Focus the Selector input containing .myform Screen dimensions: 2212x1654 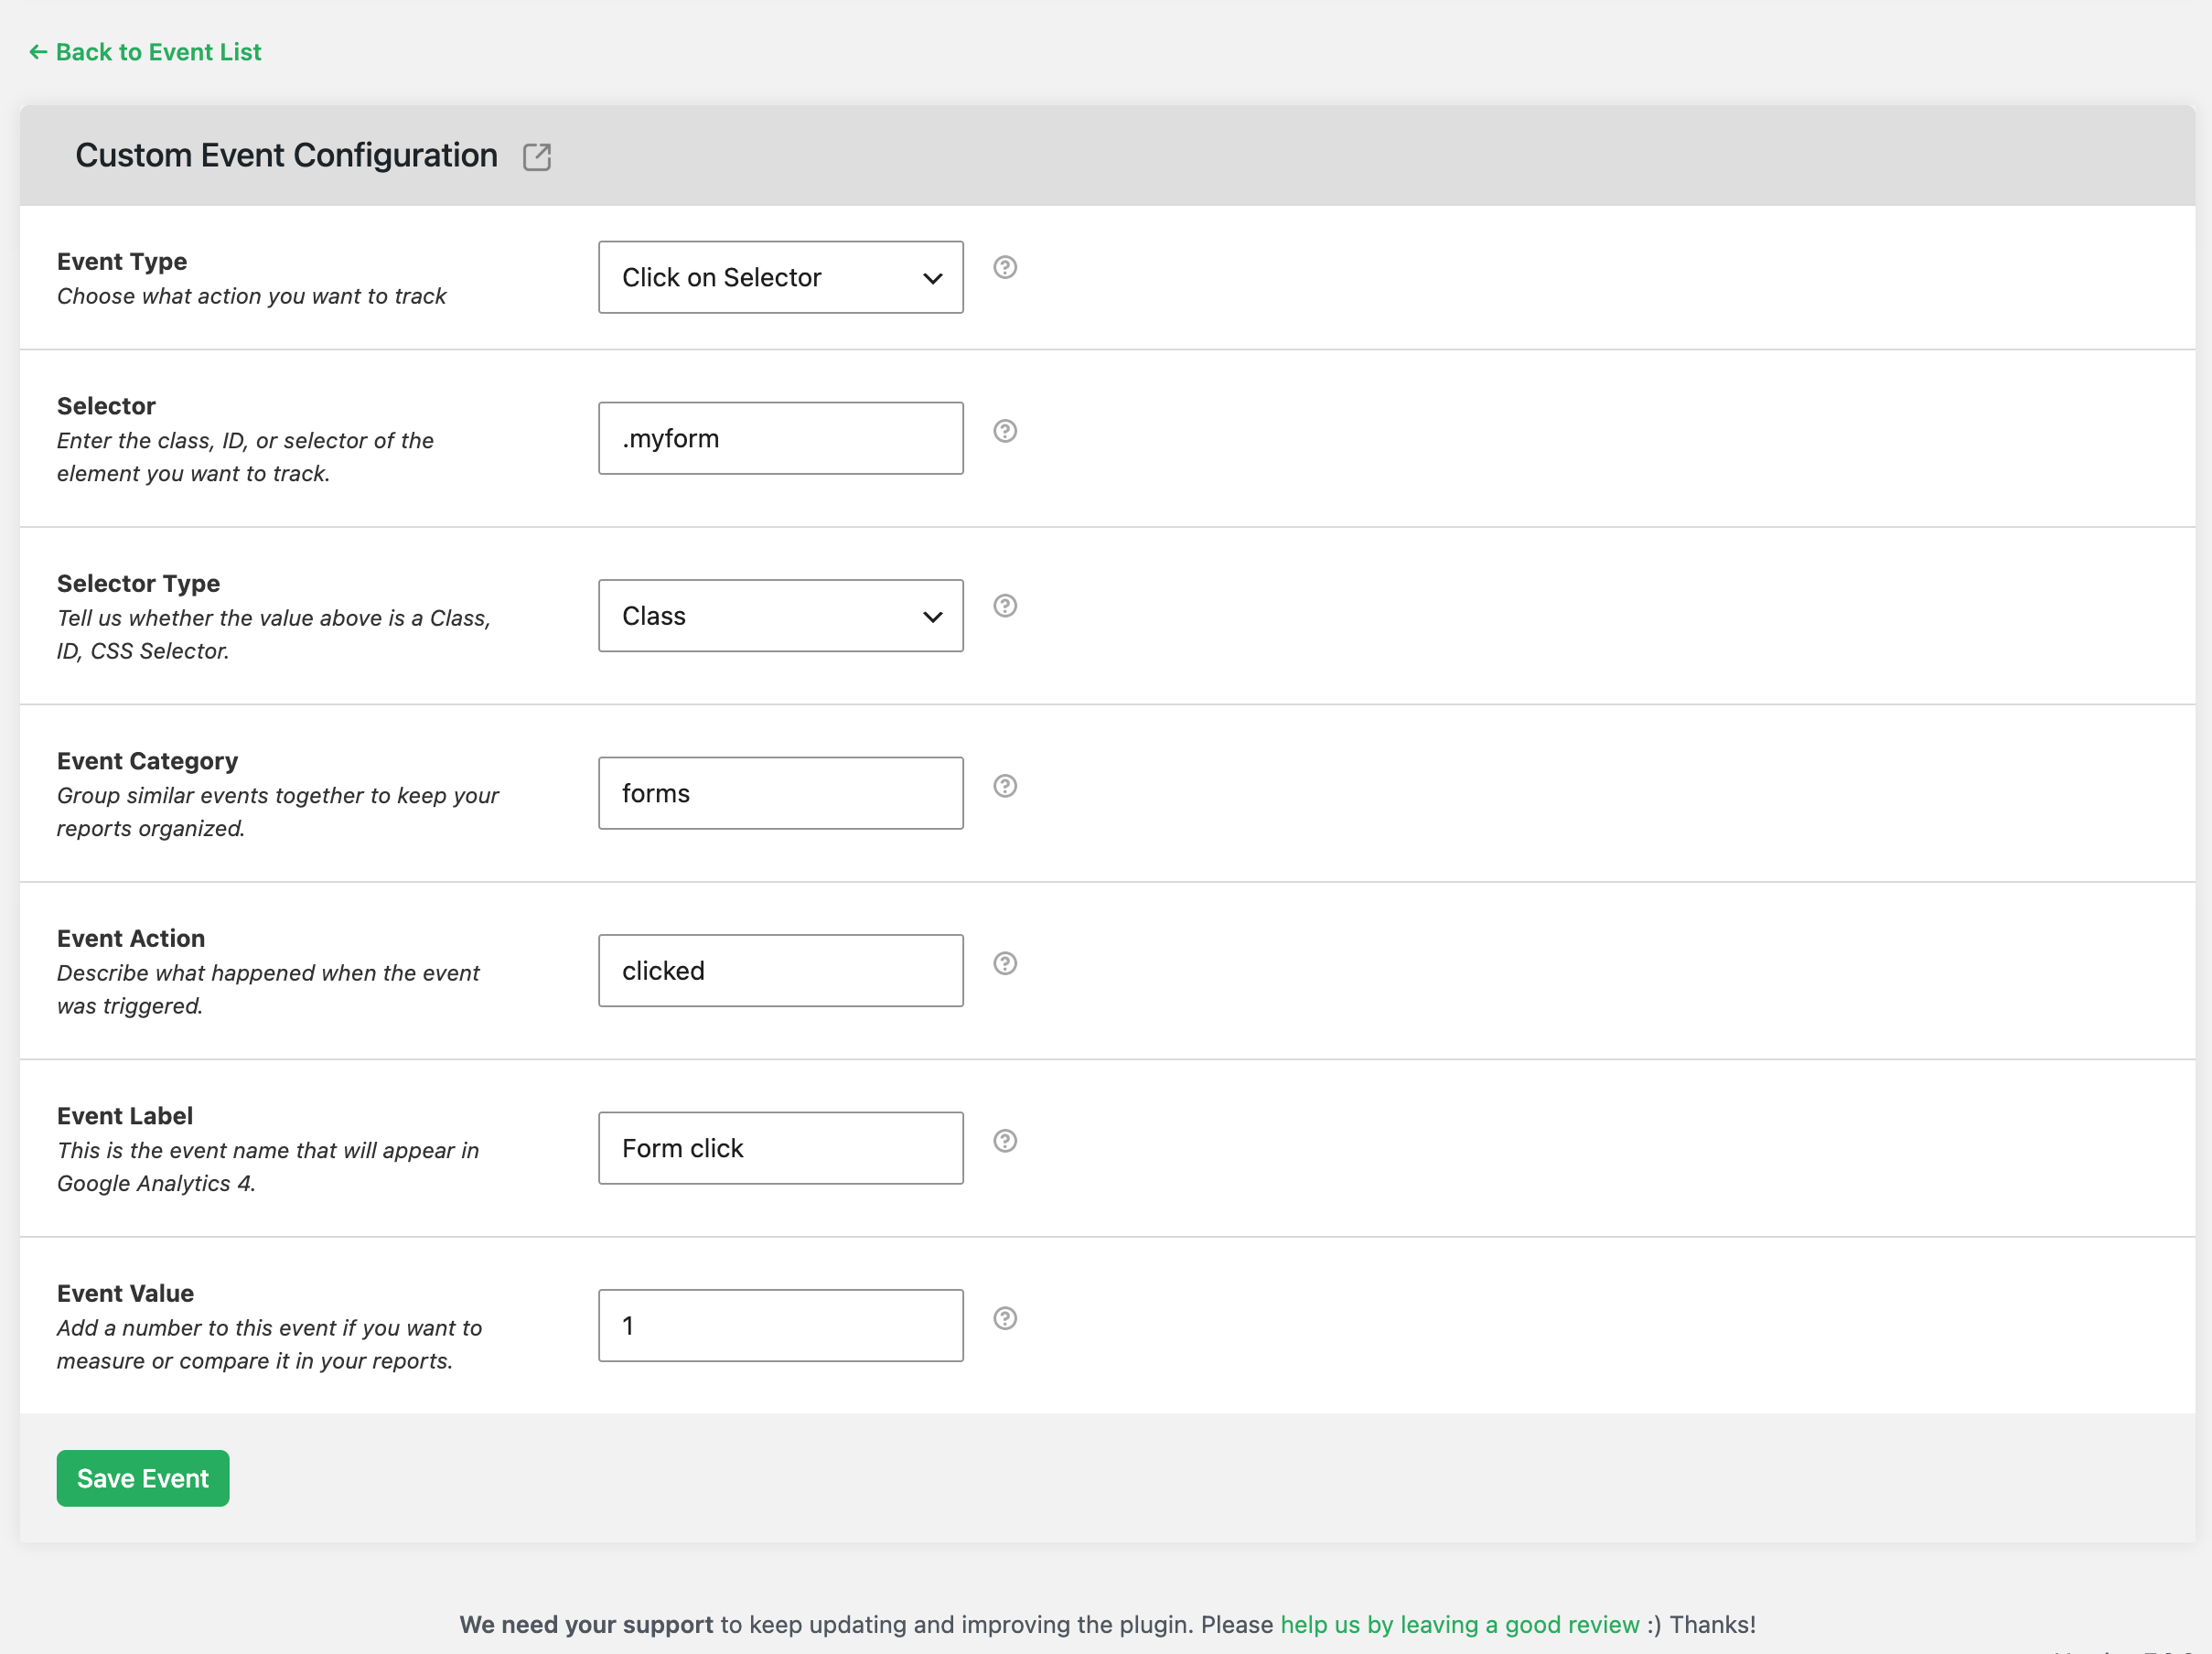(x=781, y=438)
